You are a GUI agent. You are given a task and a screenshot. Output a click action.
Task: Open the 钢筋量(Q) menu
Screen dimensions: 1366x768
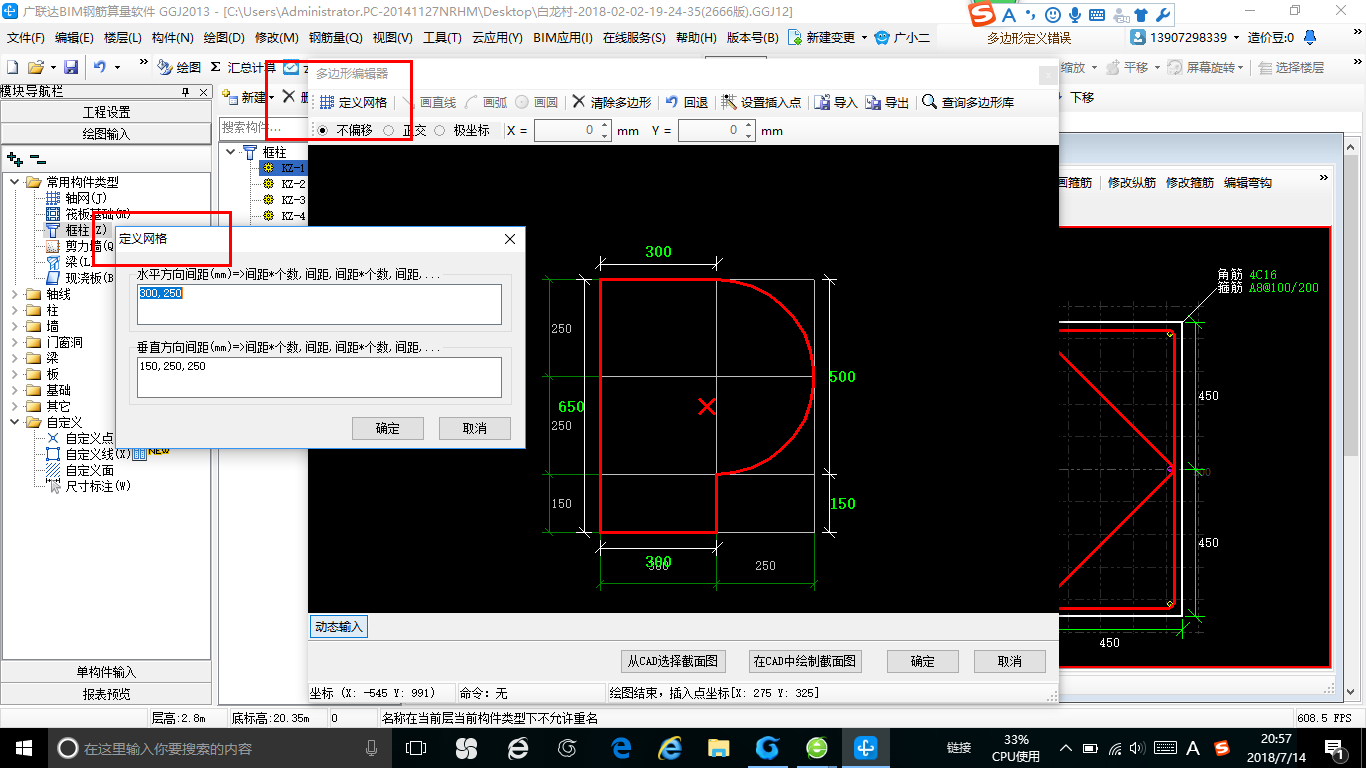(335, 38)
